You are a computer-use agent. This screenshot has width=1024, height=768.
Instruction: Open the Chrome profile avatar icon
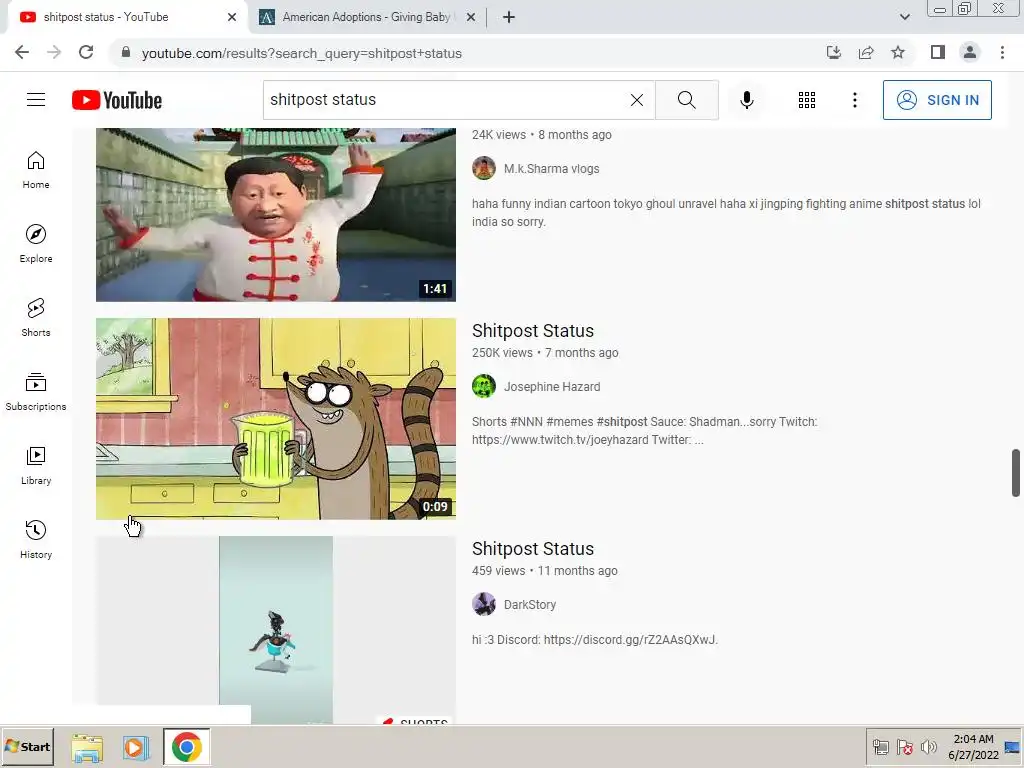(x=970, y=53)
